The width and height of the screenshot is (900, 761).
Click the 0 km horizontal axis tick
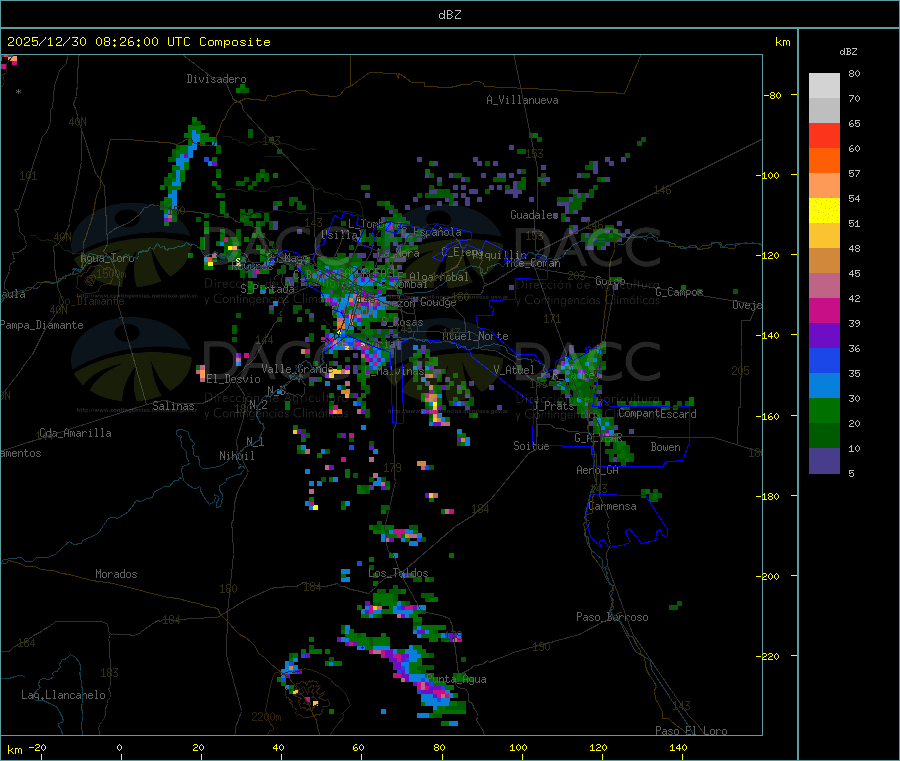click(119, 747)
